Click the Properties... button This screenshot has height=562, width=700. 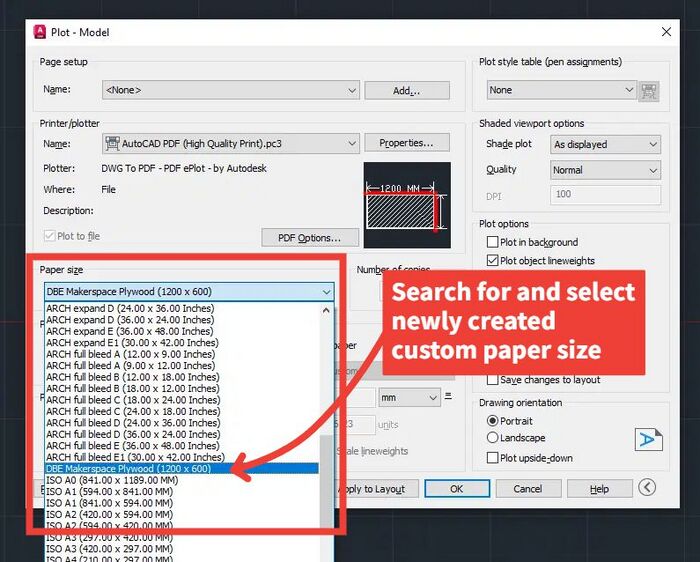[407, 143]
